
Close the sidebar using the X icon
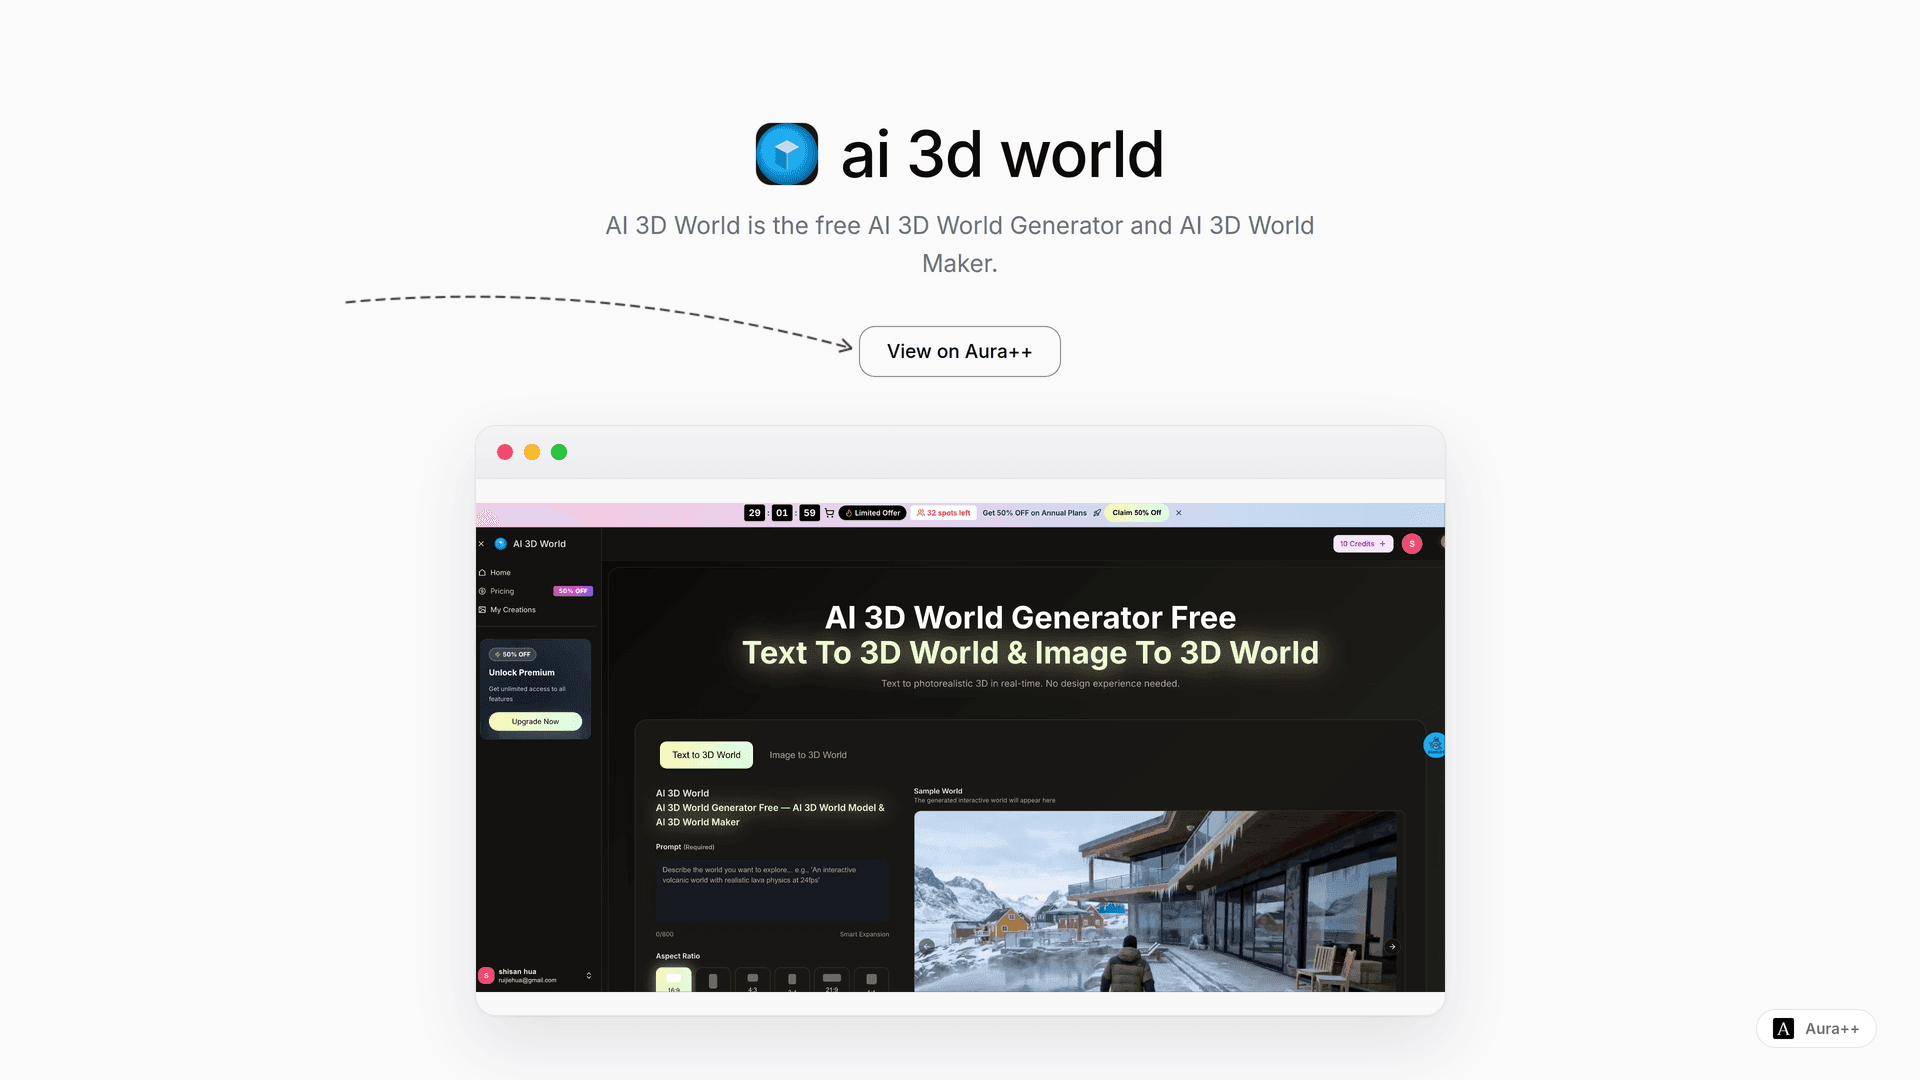point(481,544)
